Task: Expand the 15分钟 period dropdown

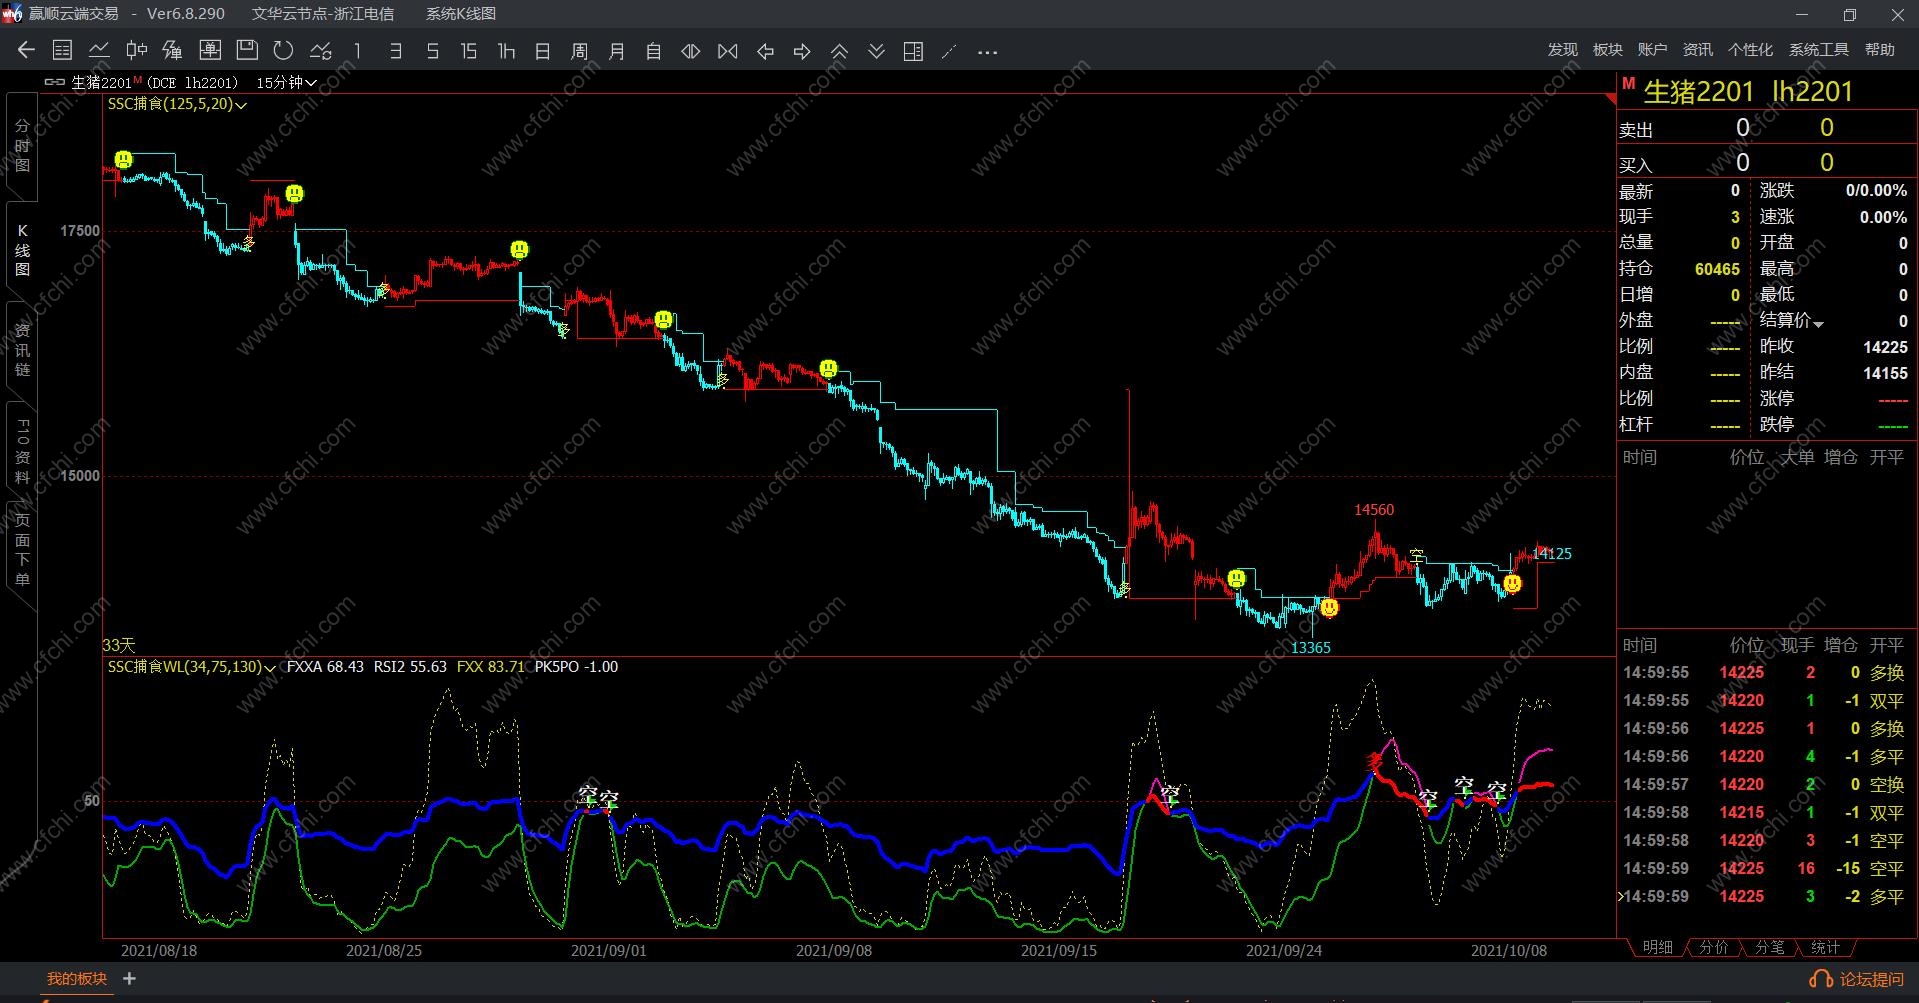Action: [286, 83]
